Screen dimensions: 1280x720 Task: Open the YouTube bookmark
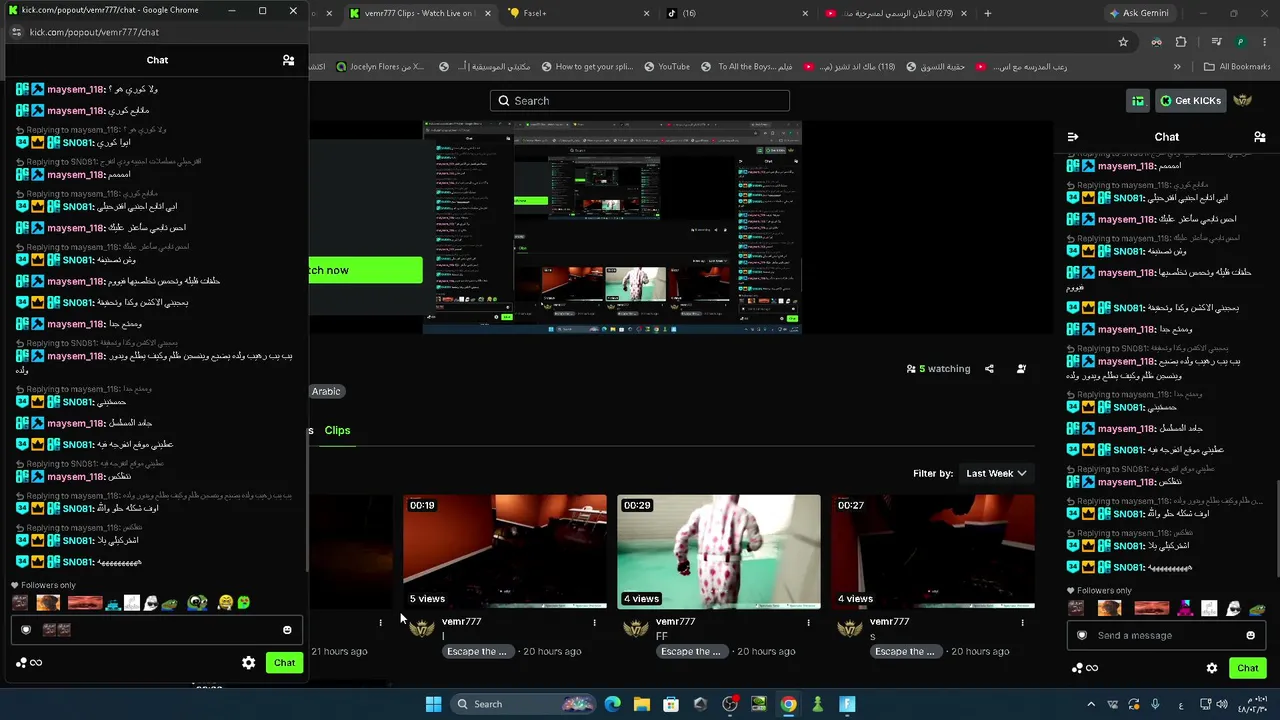[x=667, y=67]
